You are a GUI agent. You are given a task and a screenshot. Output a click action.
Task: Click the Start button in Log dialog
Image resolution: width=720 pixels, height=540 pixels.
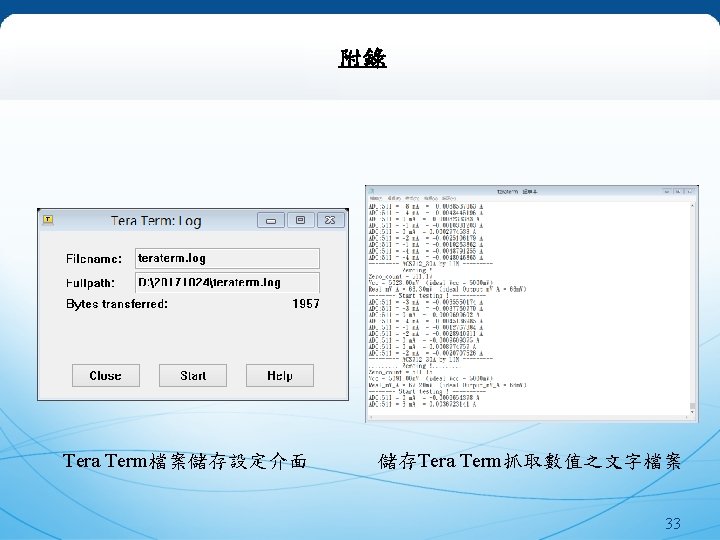point(193,376)
